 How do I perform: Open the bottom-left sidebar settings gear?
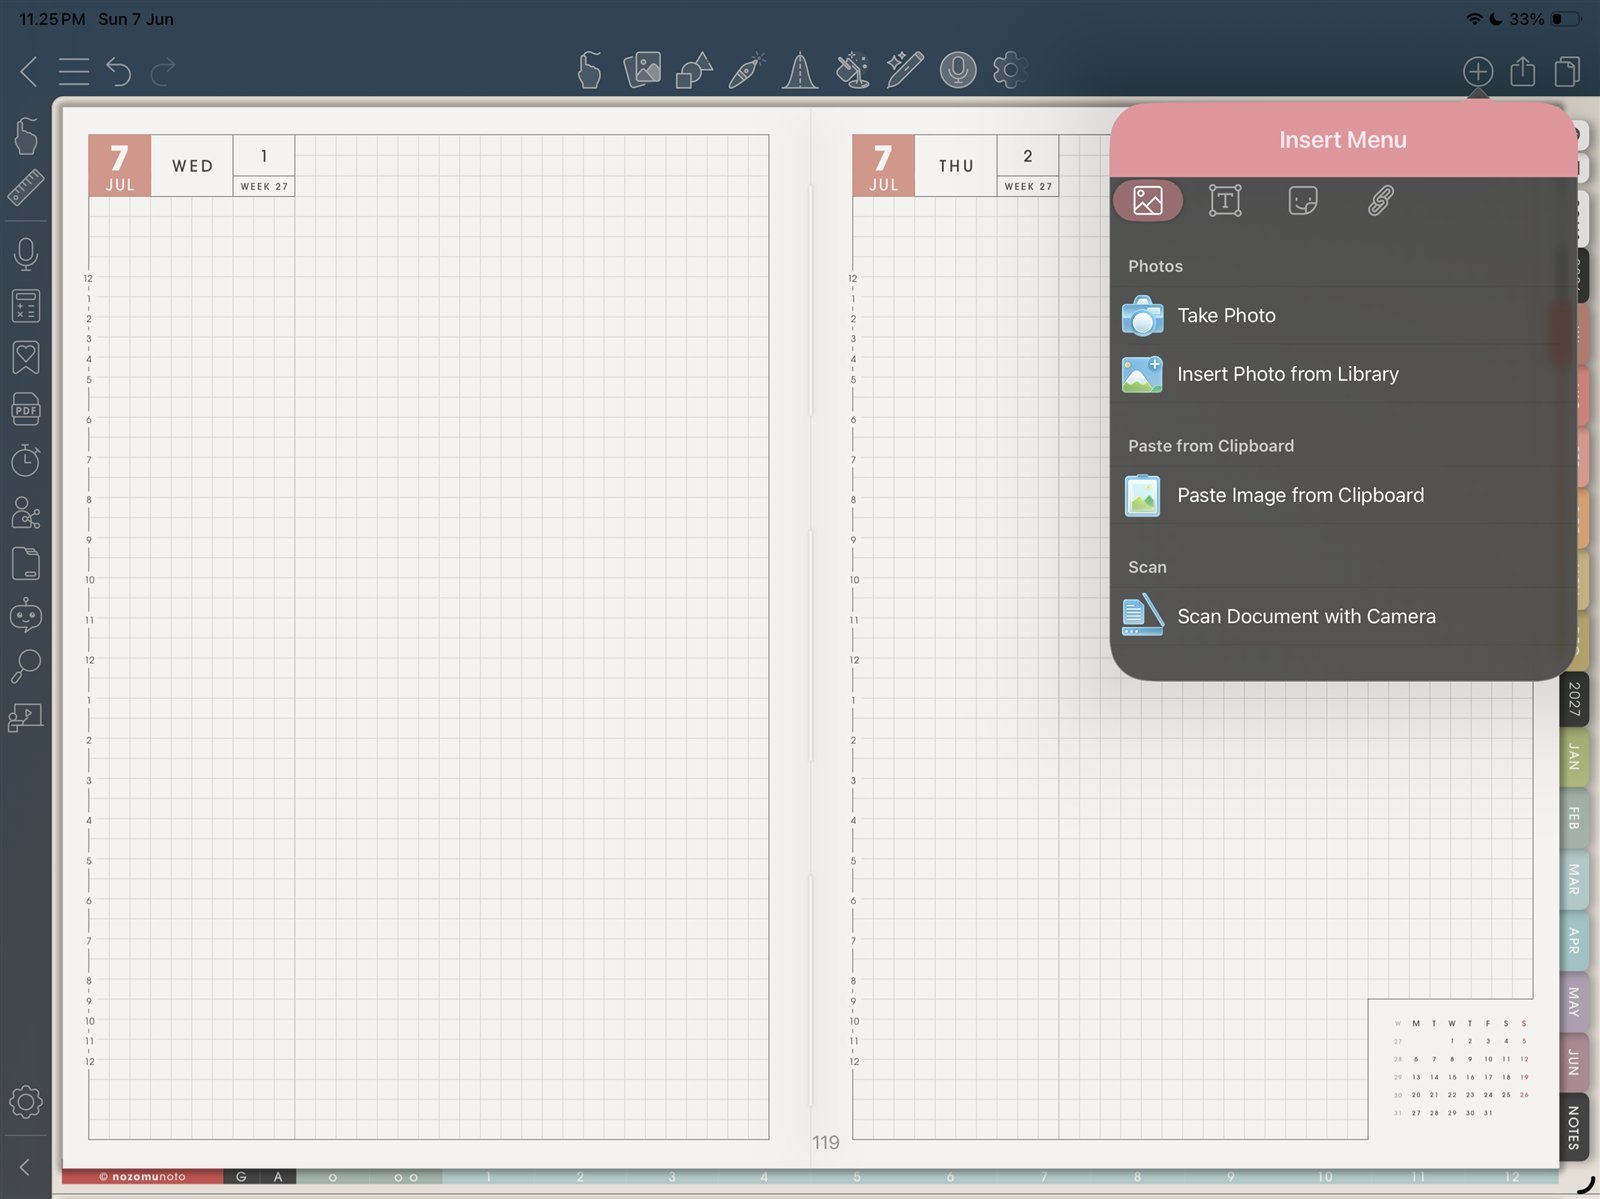[x=26, y=1102]
